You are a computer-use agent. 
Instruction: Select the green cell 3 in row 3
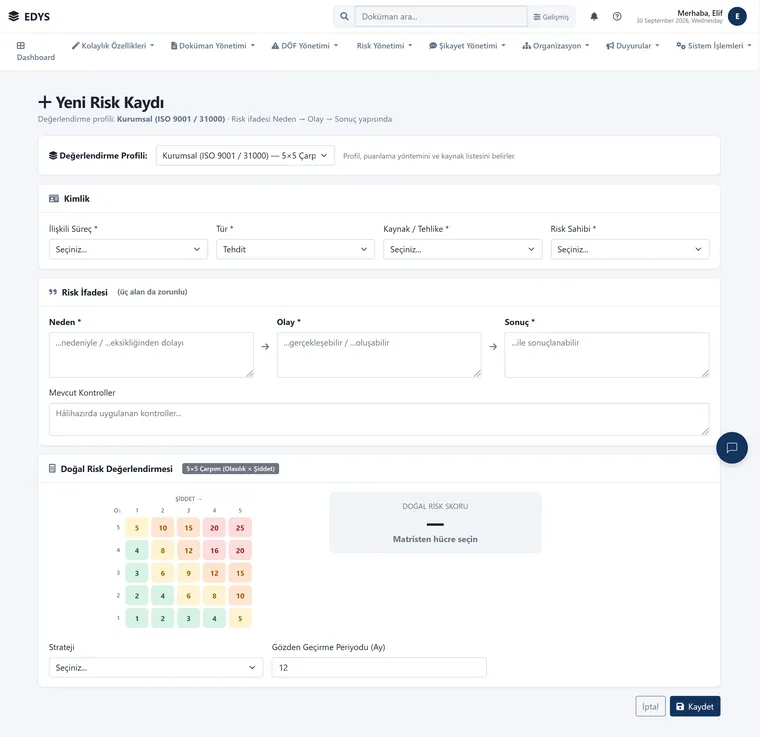pos(137,573)
